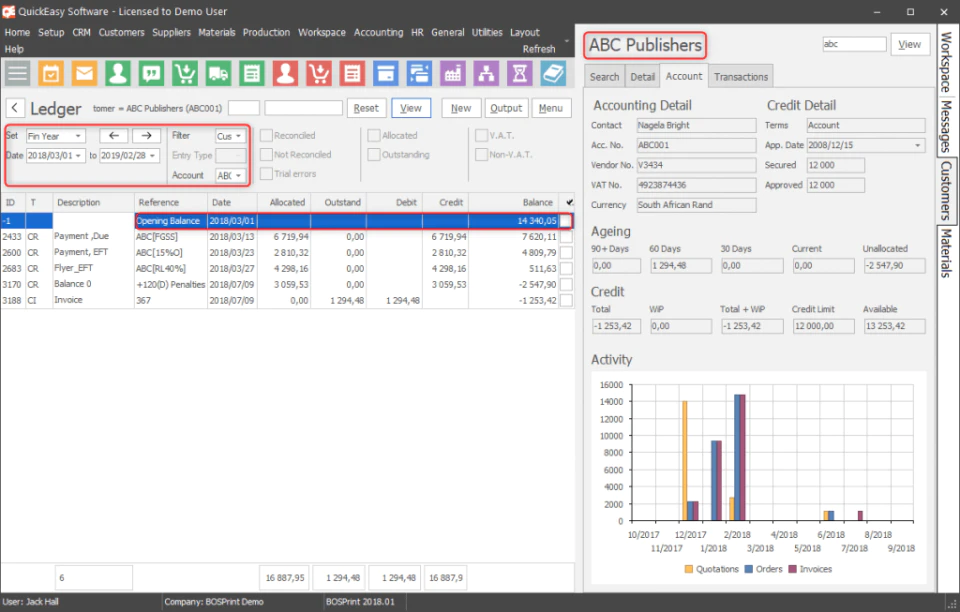Screen dimensions: 960x612
Task: Tick the checkbox on row 2433
Action: 566,236
